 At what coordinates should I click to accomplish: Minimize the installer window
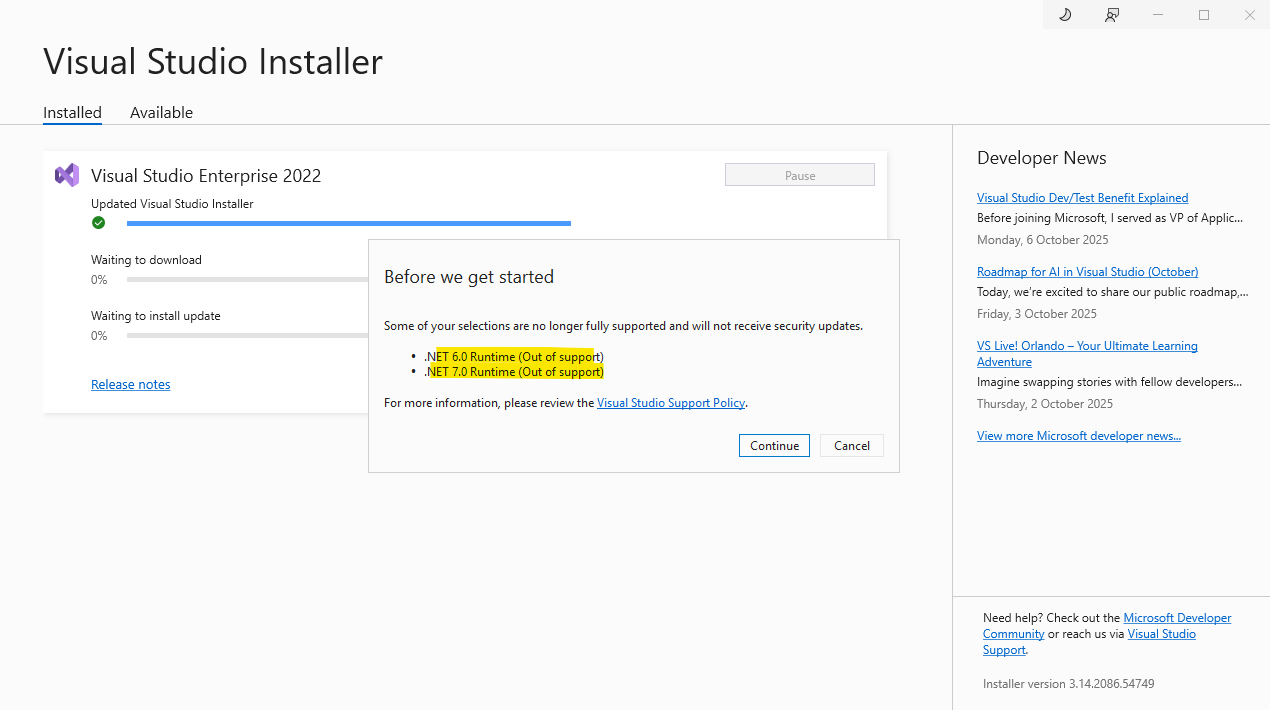point(1158,15)
